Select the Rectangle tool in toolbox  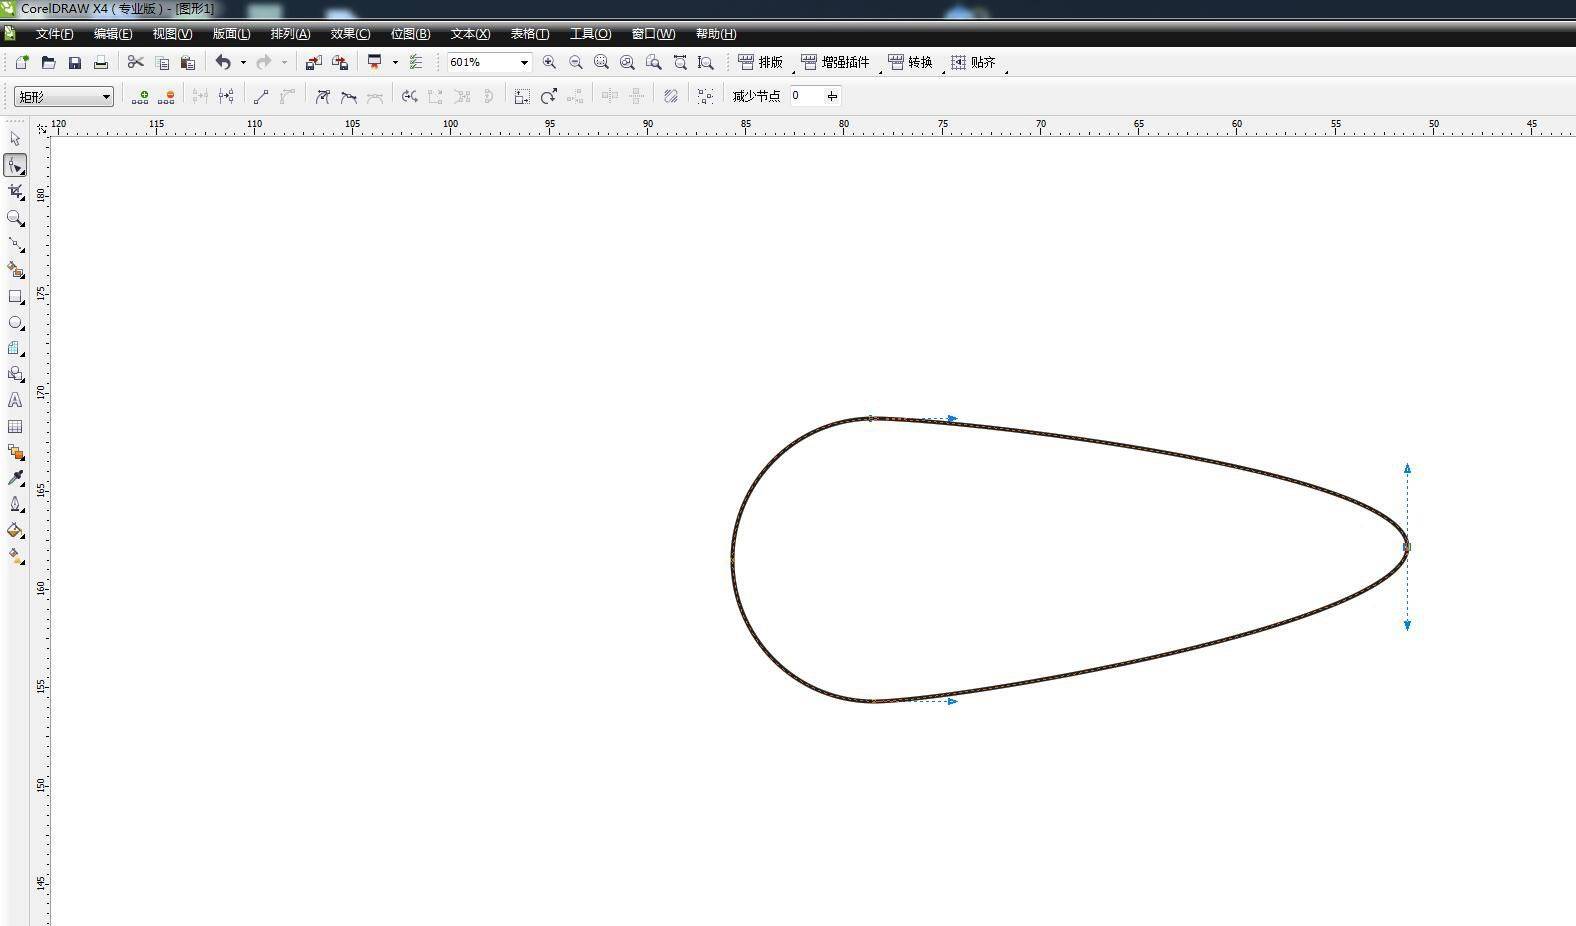click(15, 297)
